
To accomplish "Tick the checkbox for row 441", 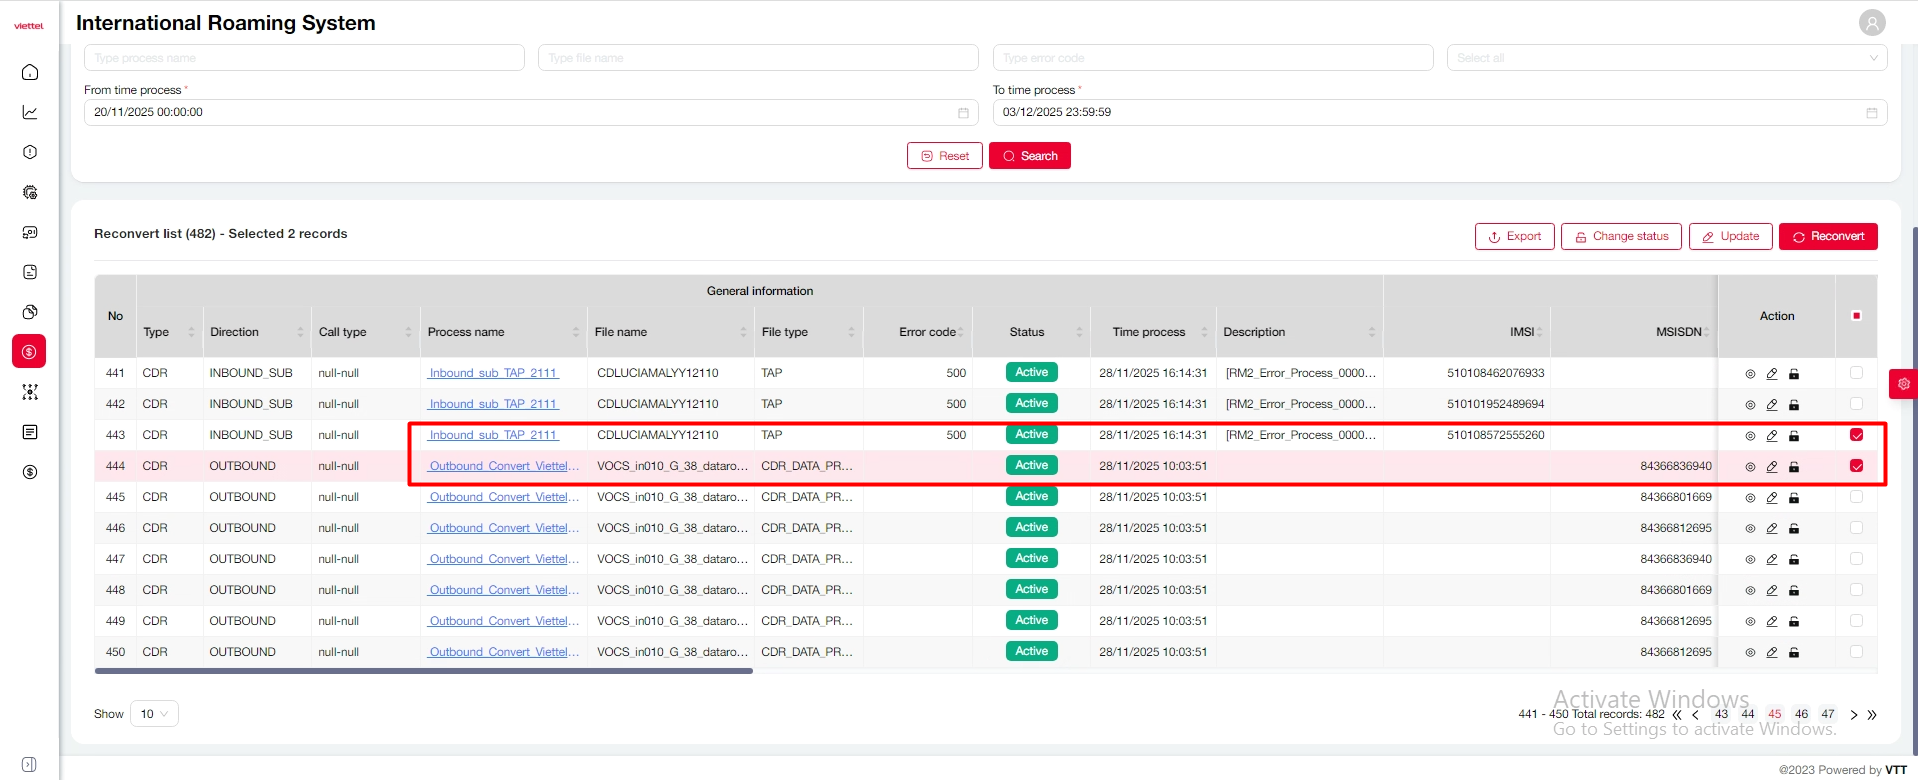I will (1856, 373).
